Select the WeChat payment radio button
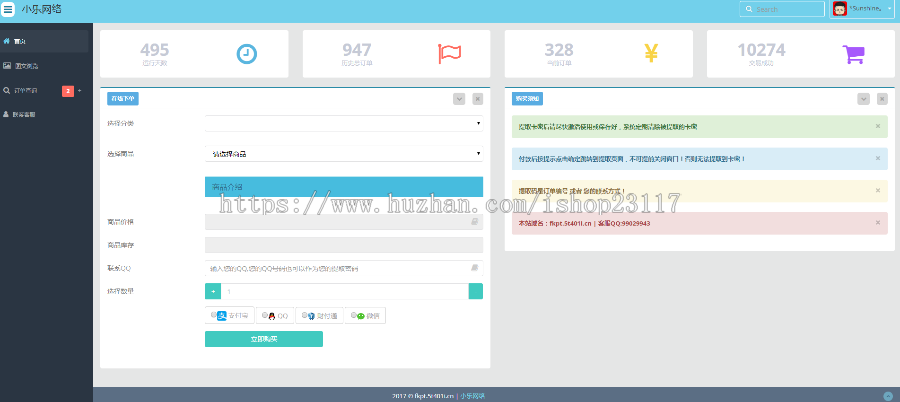 (354, 315)
